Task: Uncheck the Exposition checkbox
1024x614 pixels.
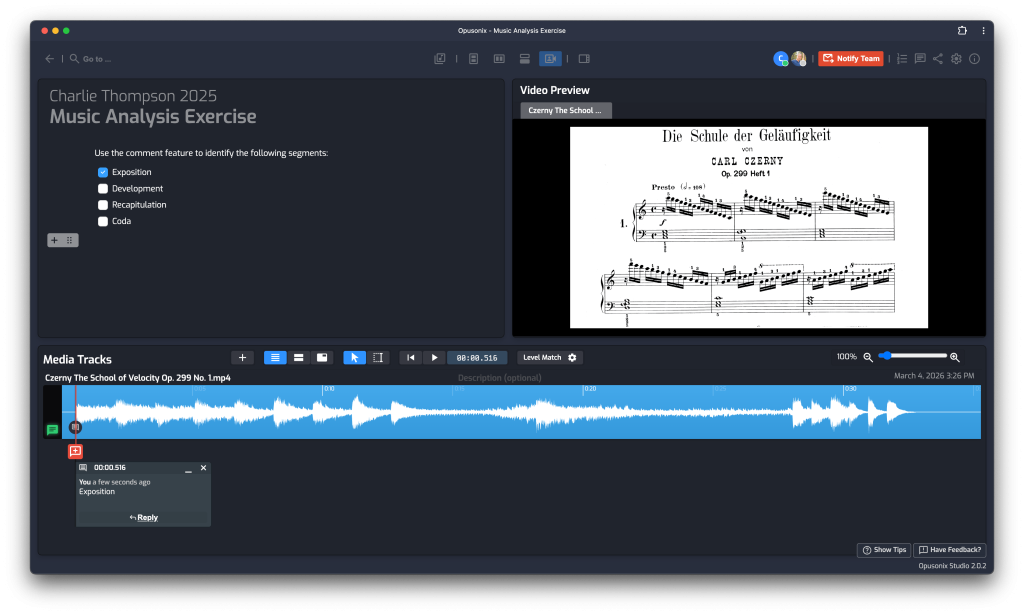Action: pyautogui.click(x=103, y=172)
